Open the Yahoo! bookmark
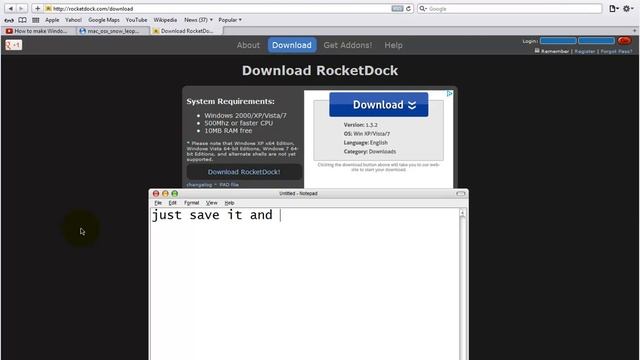This screenshot has width=640, height=360. click(x=73, y=20)
